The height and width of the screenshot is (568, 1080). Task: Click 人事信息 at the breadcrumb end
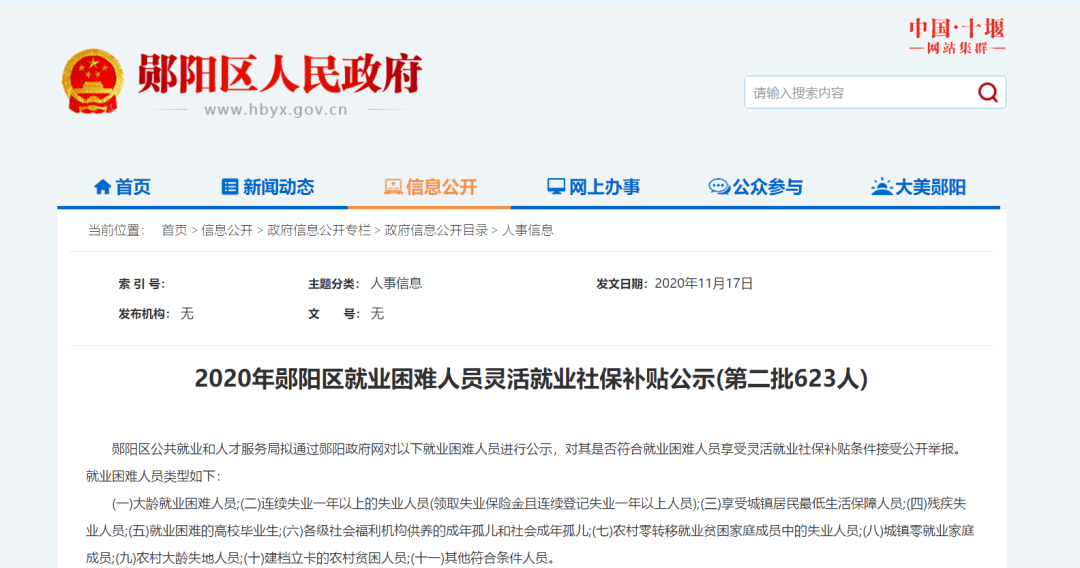(527, 230)
